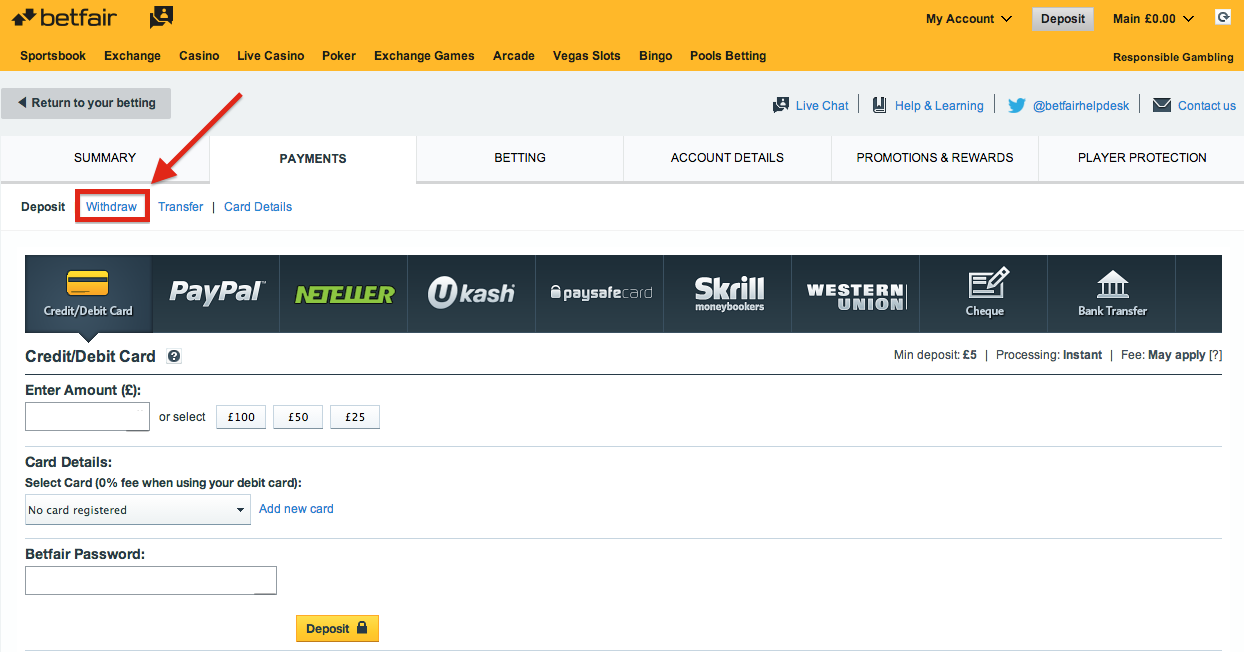1244x652 pixels.
Task: Open the Select Card dropdown
Action: click(137, 510)
